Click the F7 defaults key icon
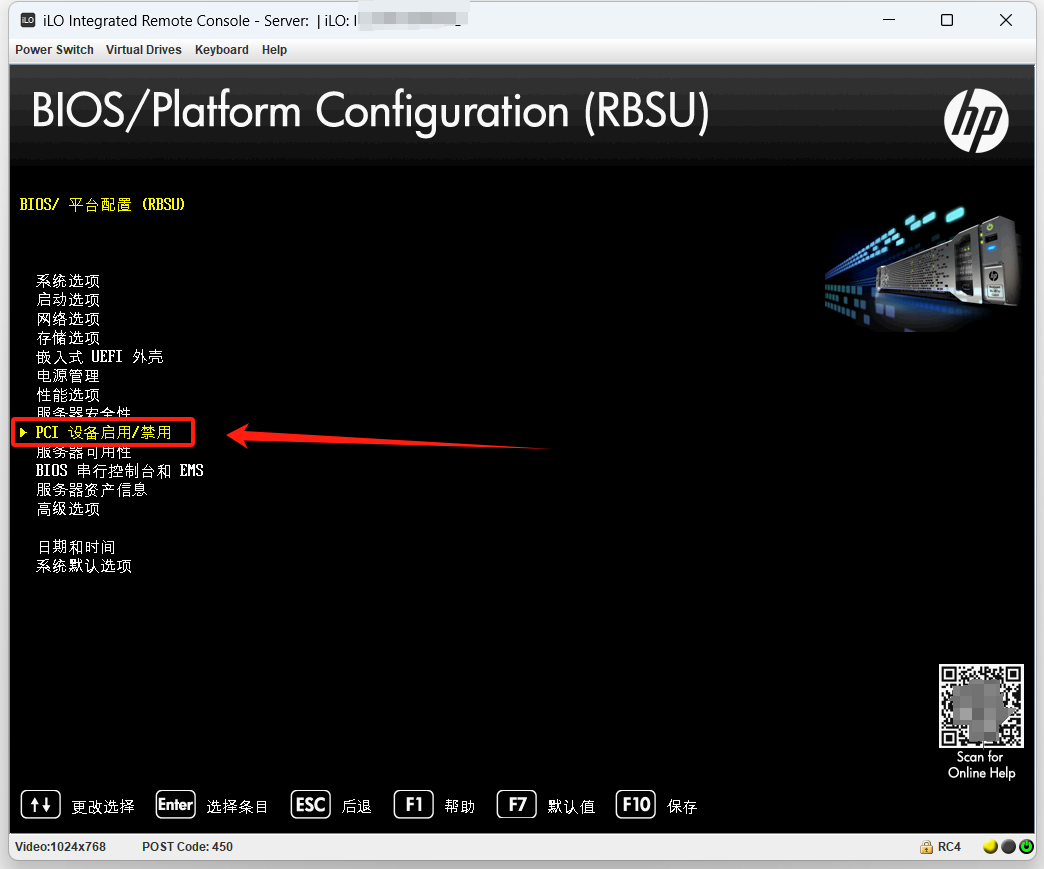The width and height of the screenshot is (1044, 869). click(516, 805)
